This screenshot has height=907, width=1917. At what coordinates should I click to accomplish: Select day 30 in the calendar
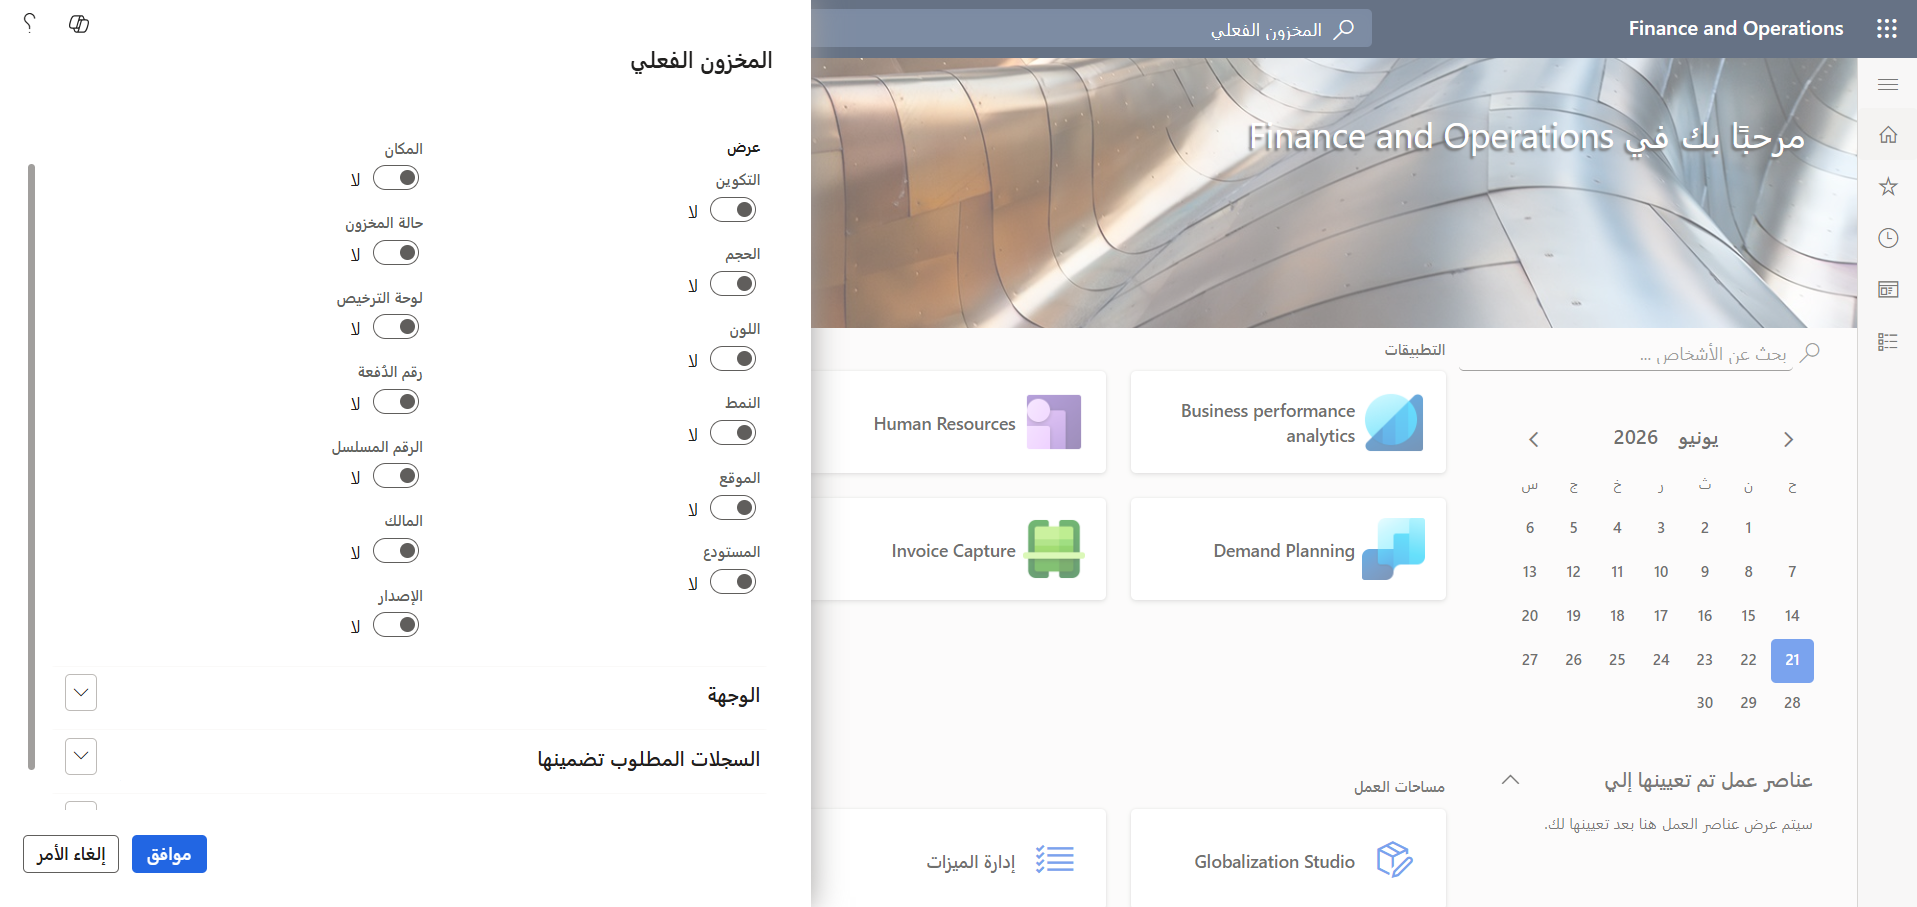point(1705,703)
